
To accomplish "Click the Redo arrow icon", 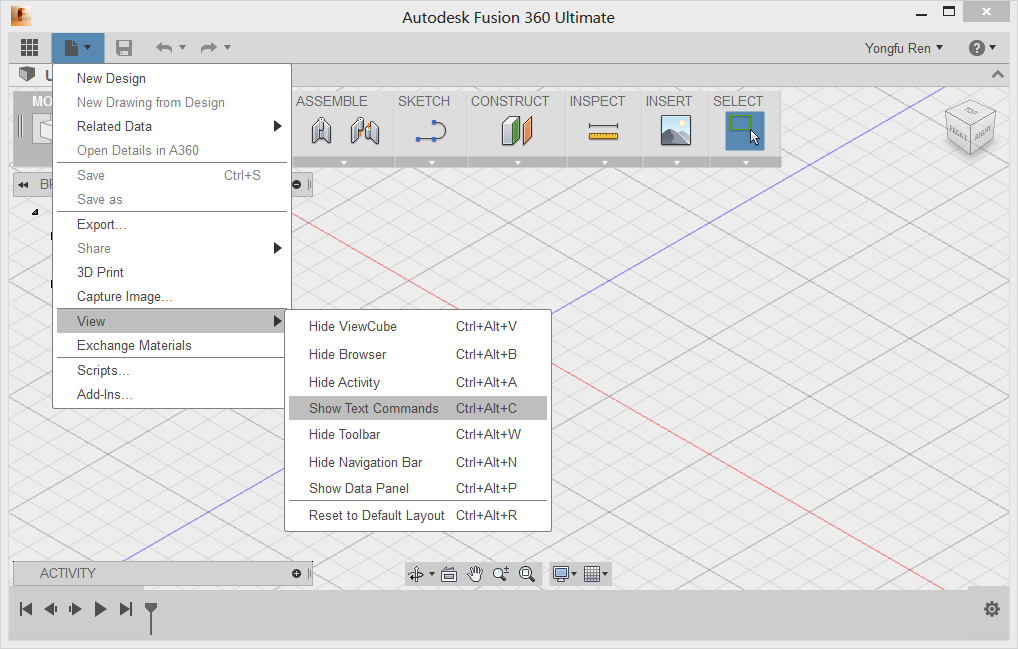I will pos(209,47).
